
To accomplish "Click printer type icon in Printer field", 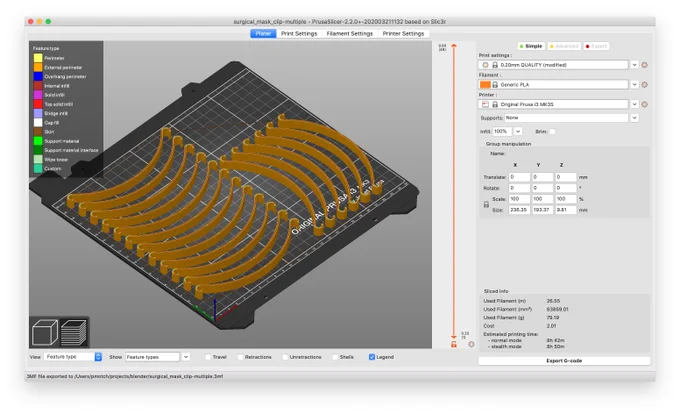I will click(485, 104).
